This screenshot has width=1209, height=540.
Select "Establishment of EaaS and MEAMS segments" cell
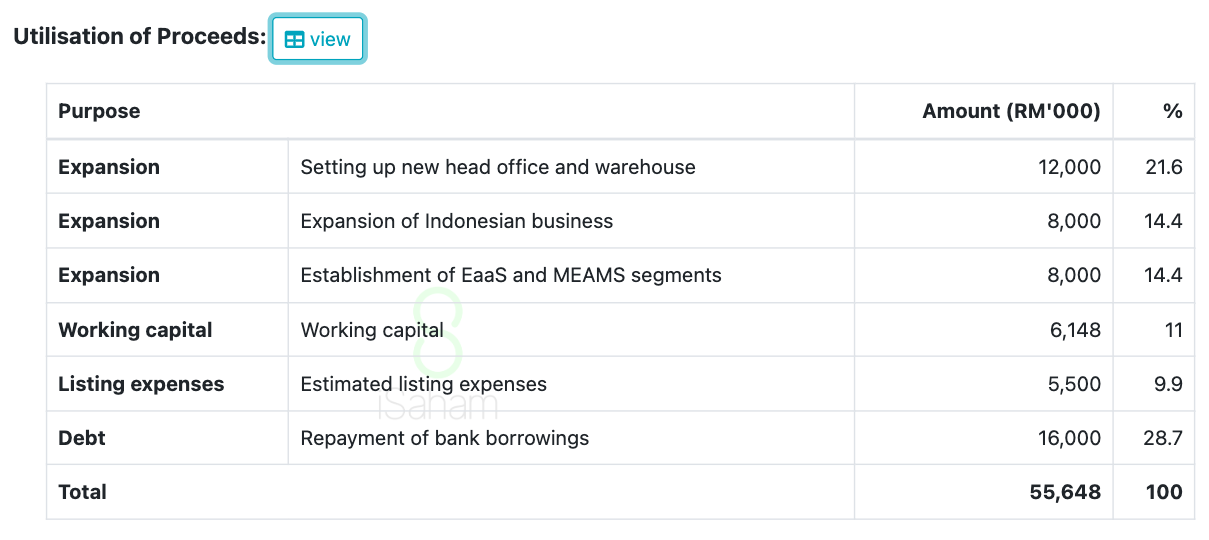pyautogui.click(x=511, y=275)
